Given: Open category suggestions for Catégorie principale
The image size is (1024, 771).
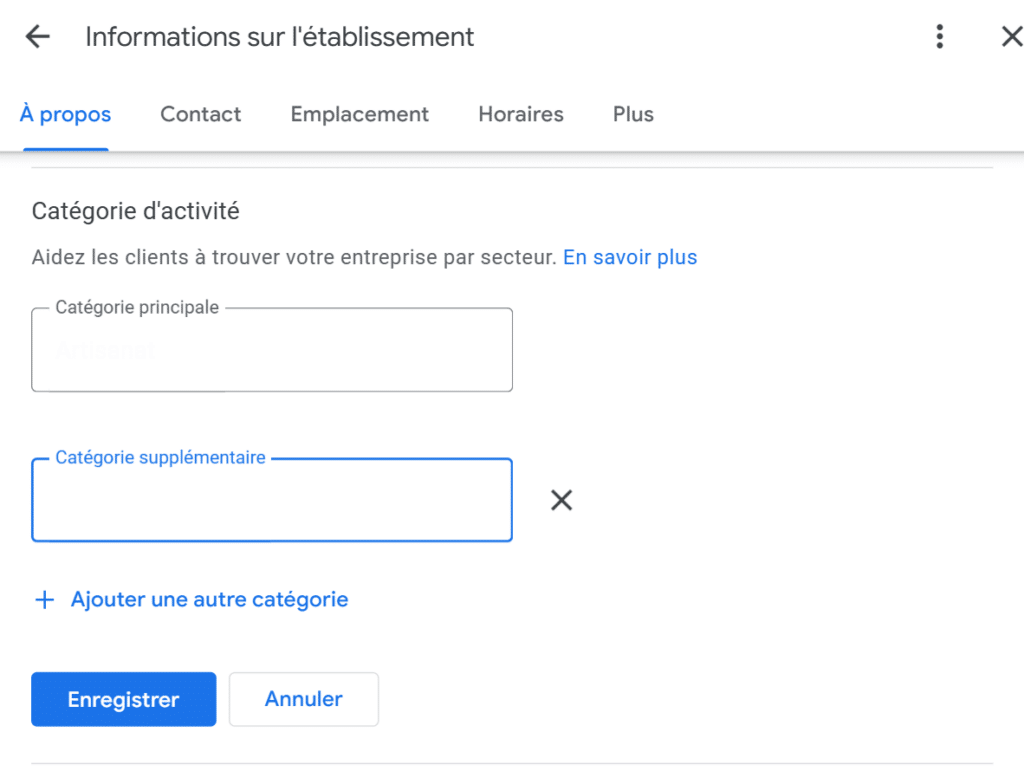Looking at the screenshot, I should pyautogui.click(x=272, y=350).
